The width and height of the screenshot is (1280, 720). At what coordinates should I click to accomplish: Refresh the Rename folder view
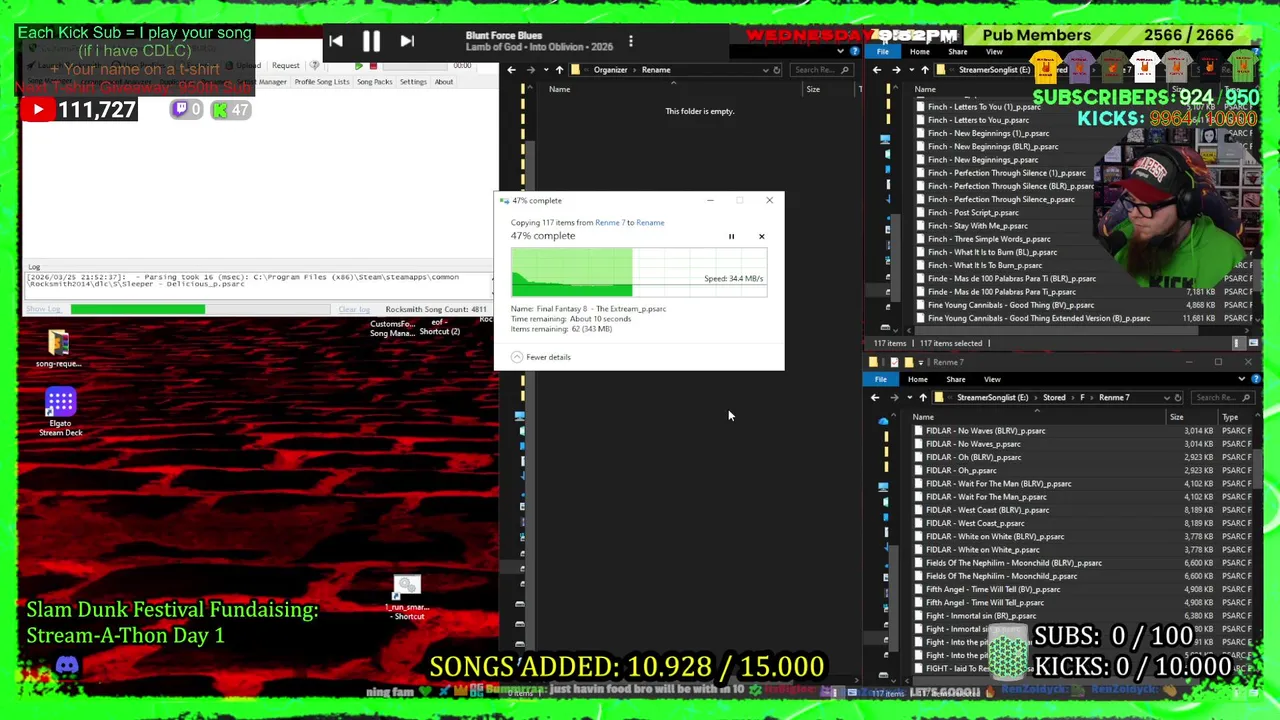[777, 70]
